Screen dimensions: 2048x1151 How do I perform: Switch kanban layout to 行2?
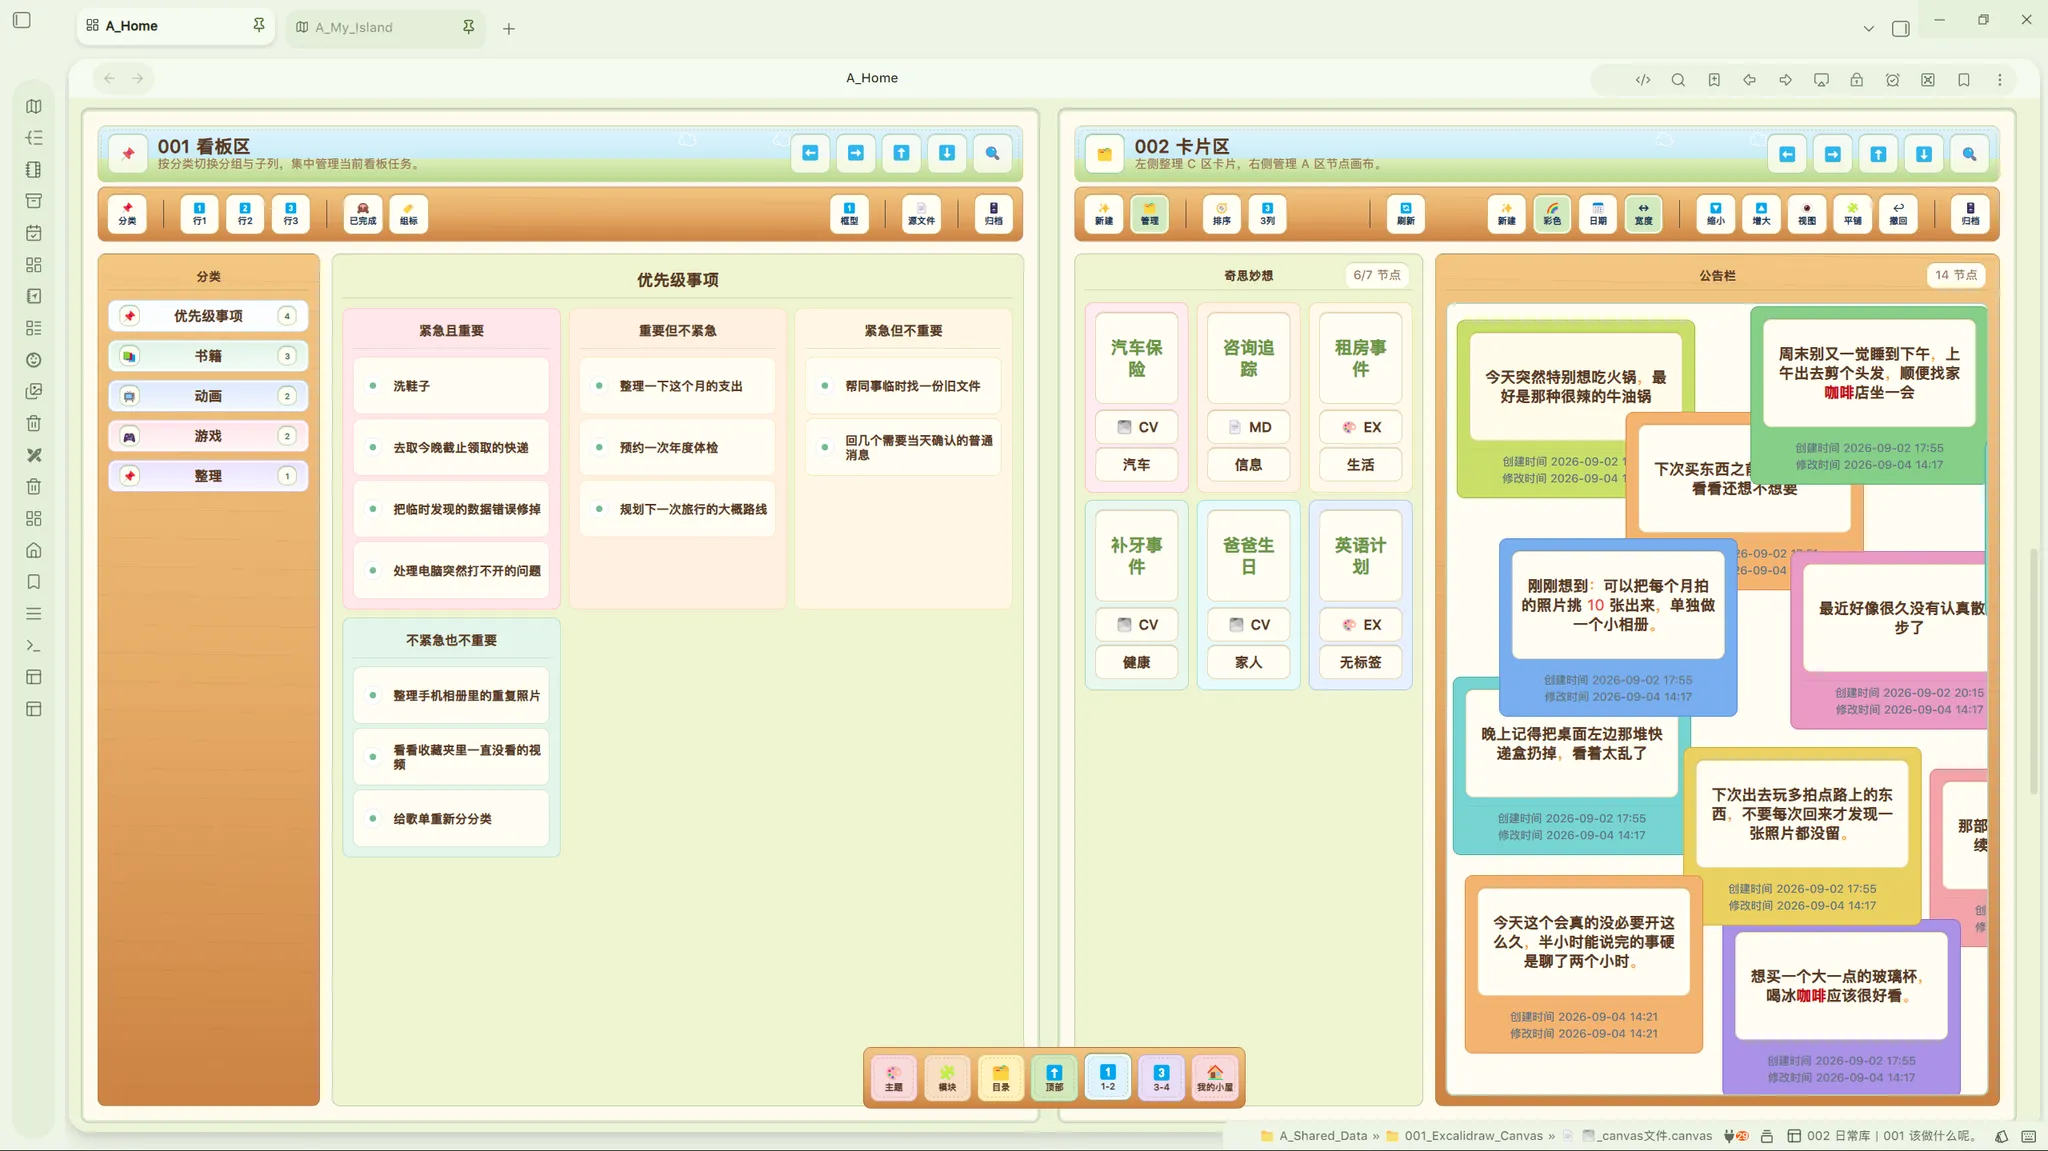click(245, 214)
